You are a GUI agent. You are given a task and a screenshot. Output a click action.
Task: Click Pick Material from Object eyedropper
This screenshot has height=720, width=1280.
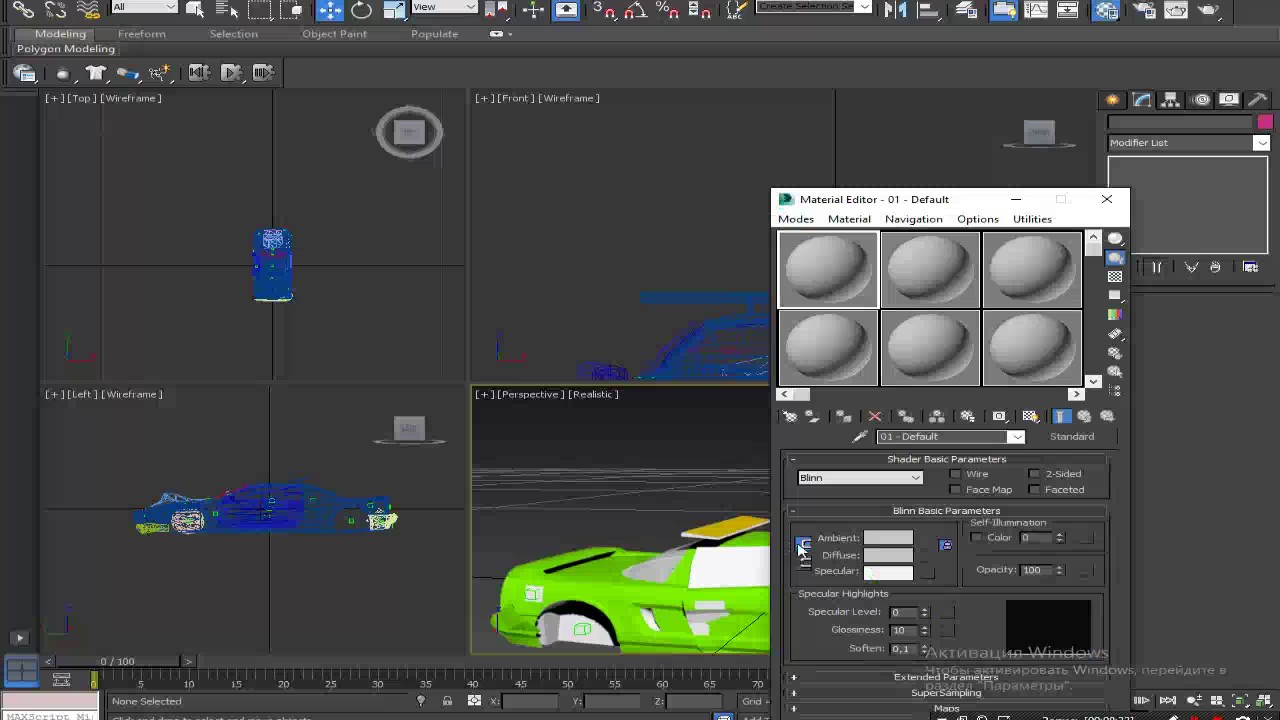(860, 437)
